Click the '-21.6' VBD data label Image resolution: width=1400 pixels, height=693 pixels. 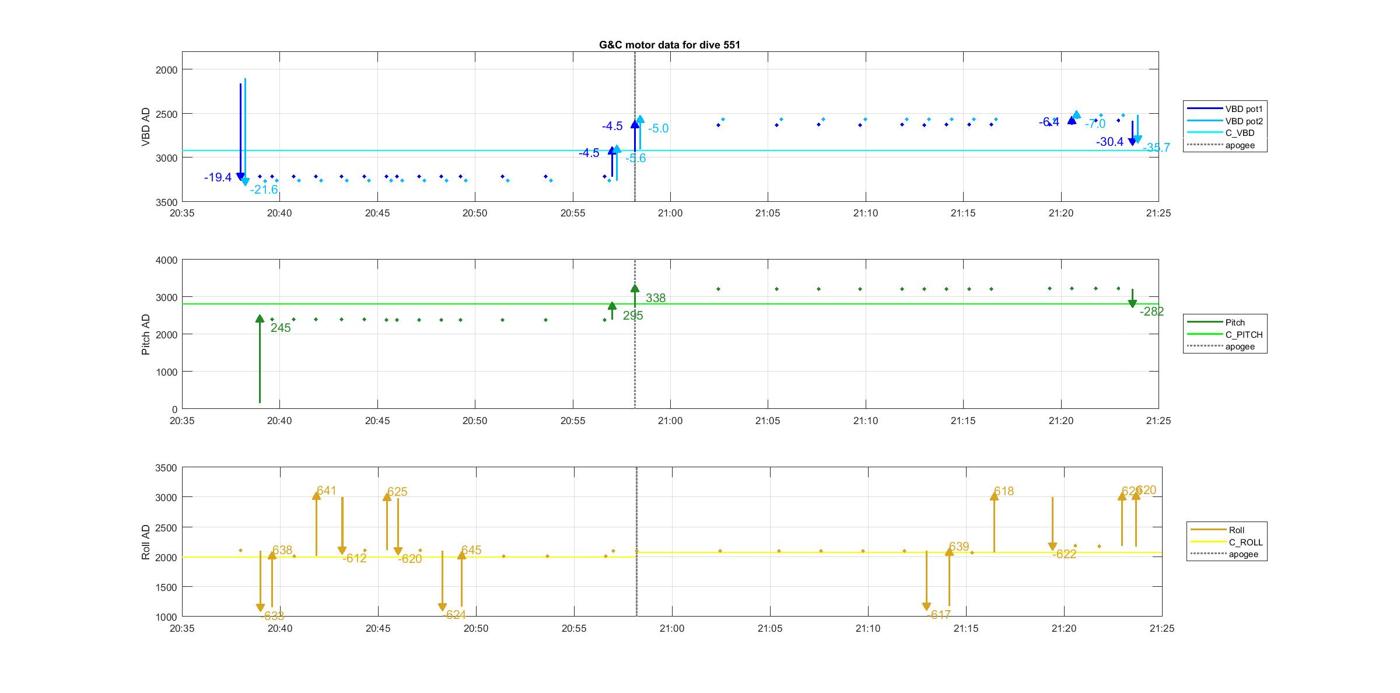tap(264, 190)
